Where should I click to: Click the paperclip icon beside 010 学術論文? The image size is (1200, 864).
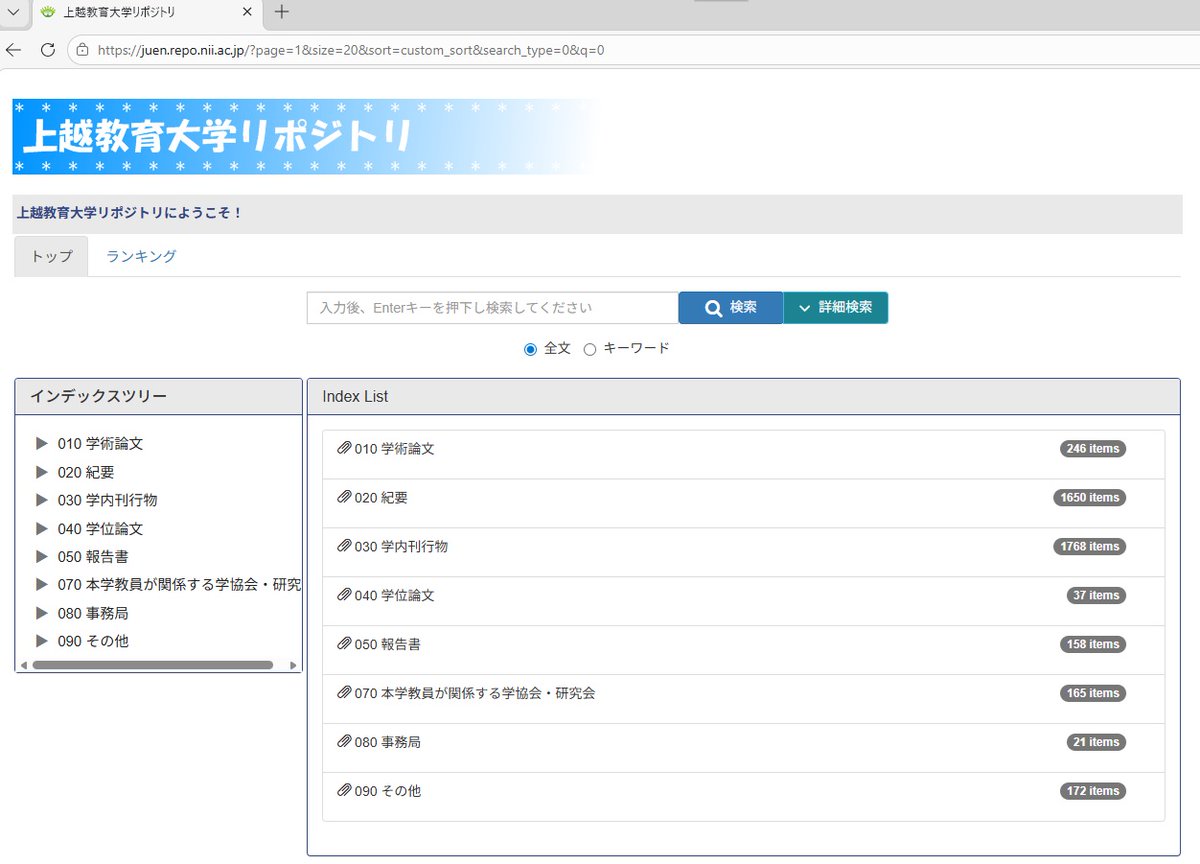pyautogui.click(x=345, y=449)
